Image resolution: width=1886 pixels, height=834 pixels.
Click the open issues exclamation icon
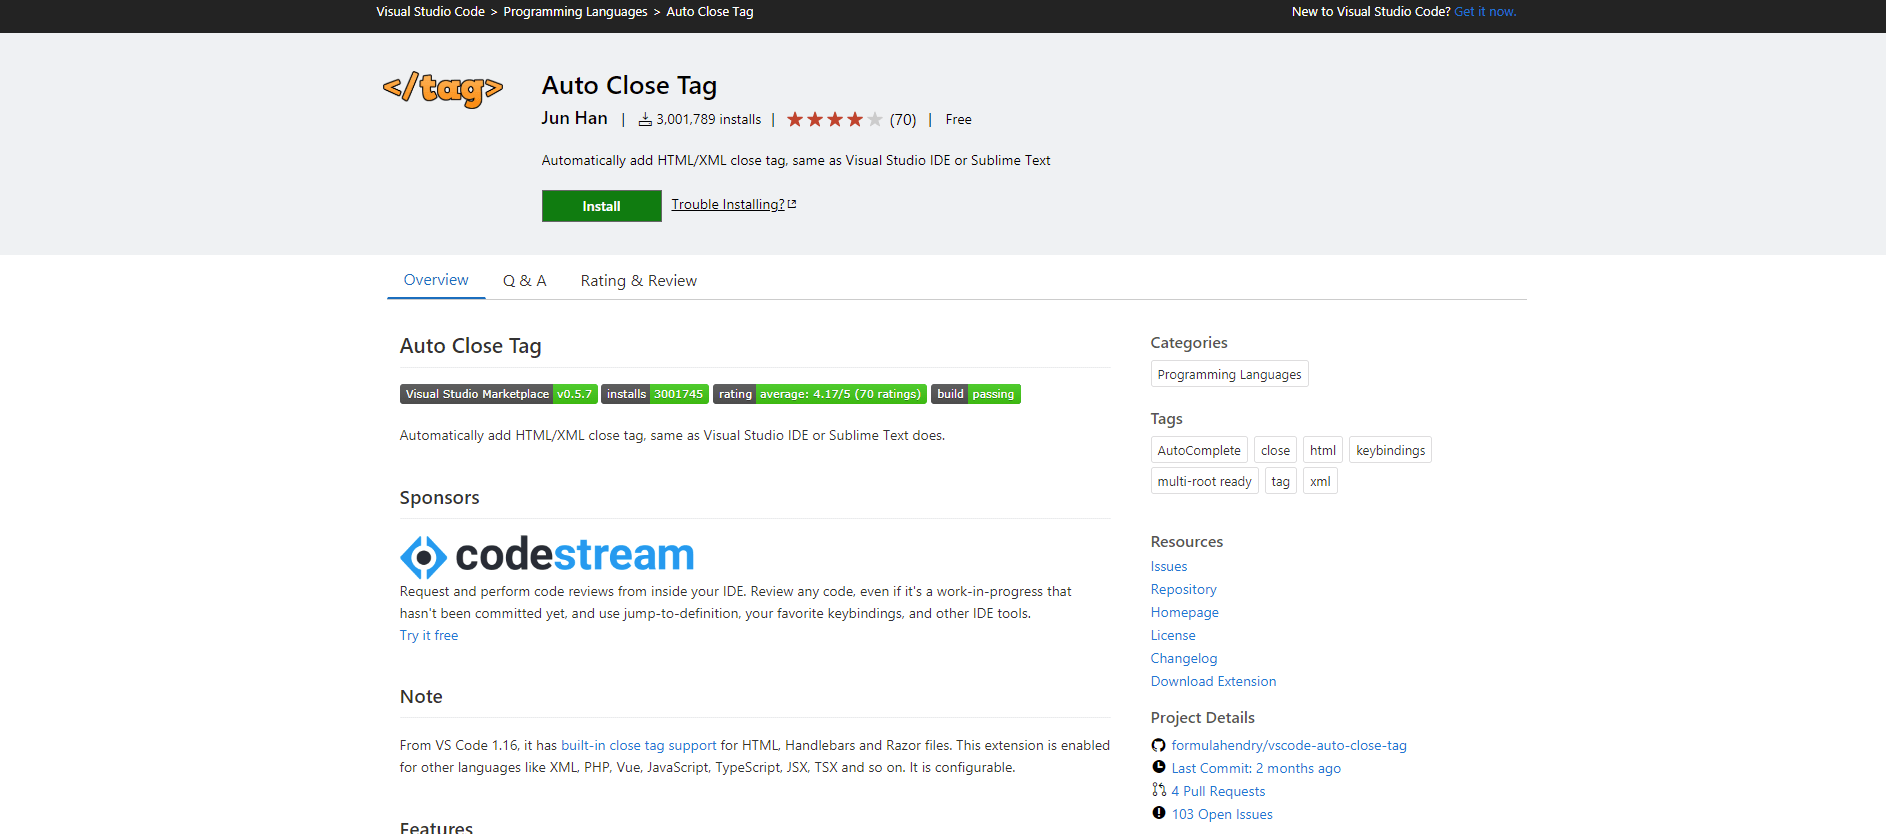point(1158,813)
